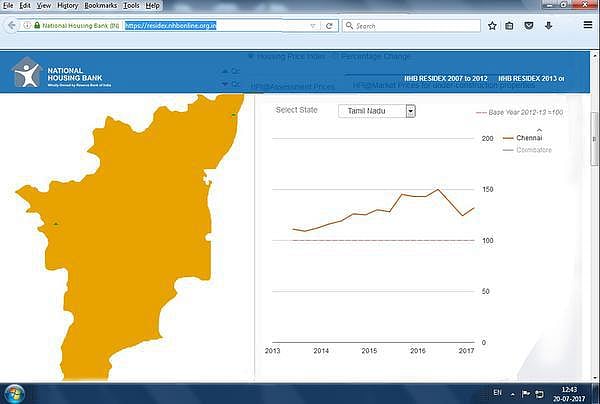Image resolution: width=600 pixels, height=404 pixels.
Task: Select the Percentage Change radio button
Action: click(335, 56)
